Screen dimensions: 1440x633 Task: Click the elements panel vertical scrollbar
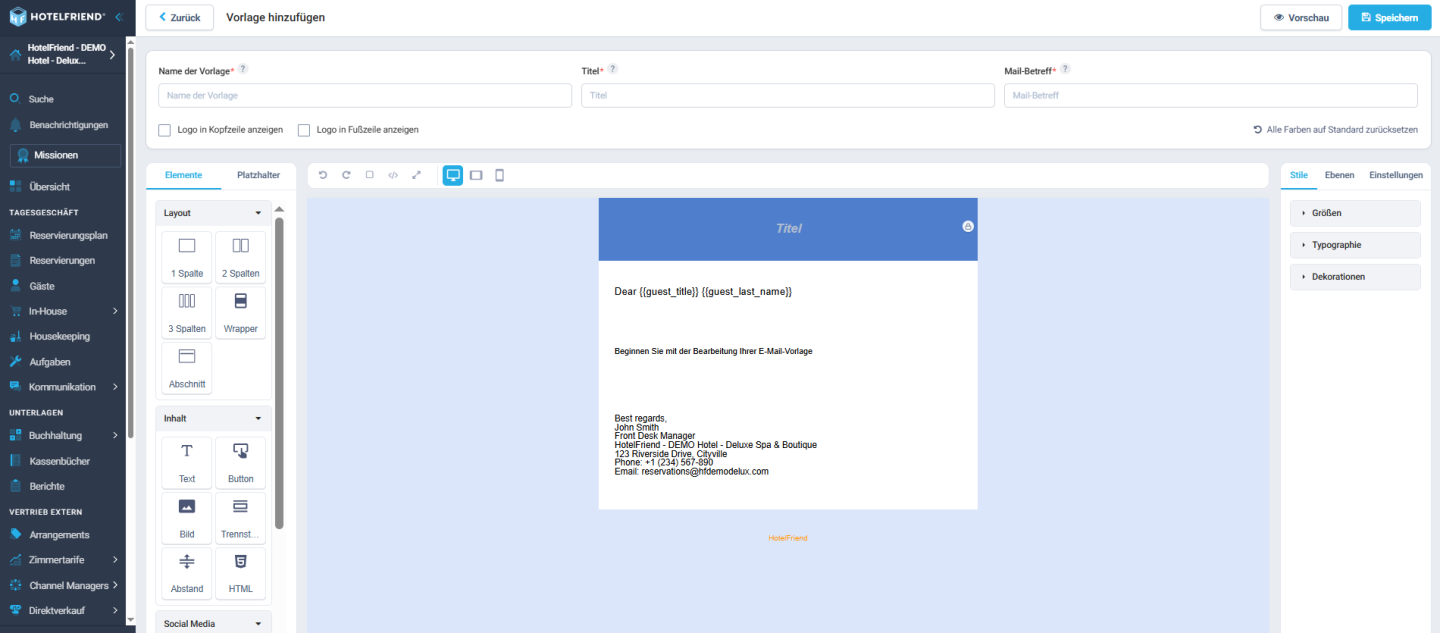(x=279, y=372)
